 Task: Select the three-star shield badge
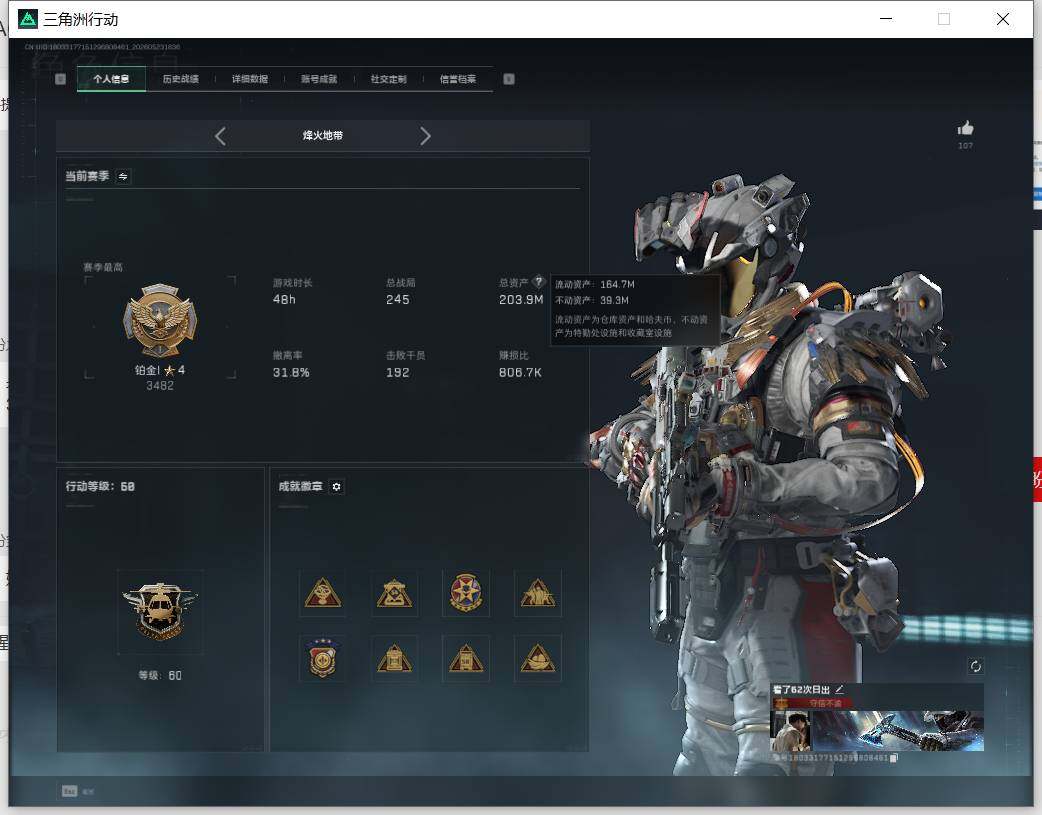323,658
